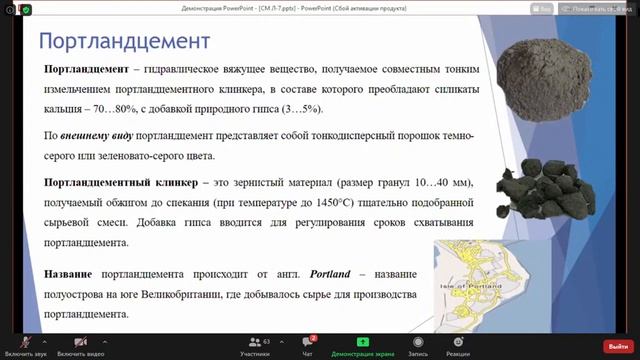Turn on video camera in Zoom
640x360 pixels.
[x=80, y=346]
